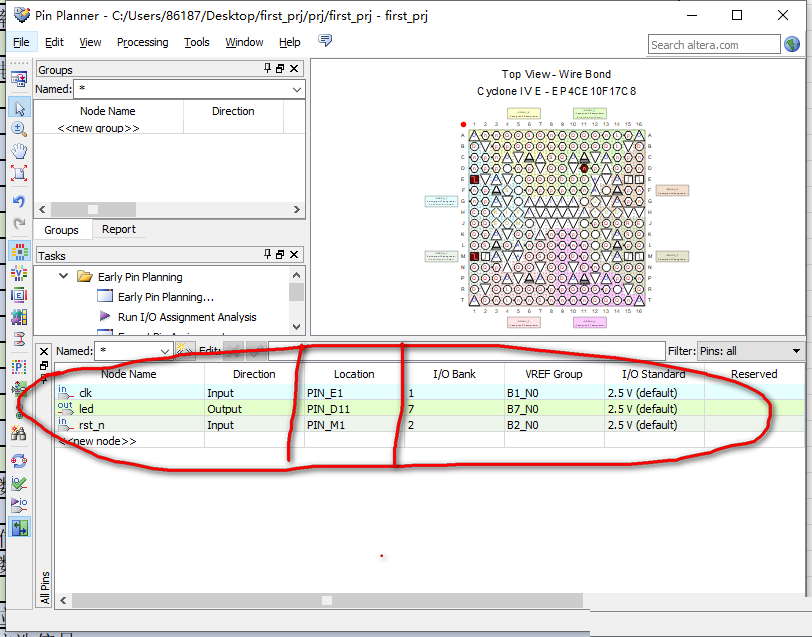The image size is (812, 637).
Task: Close the Tasks panel
Action: (294, 256)
